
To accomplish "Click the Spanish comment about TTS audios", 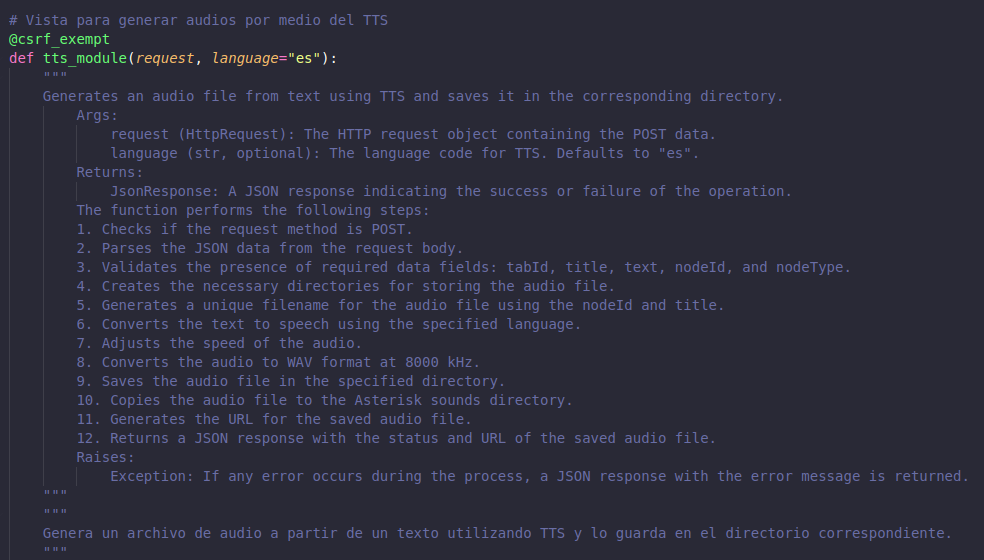I will coord(198,20).
